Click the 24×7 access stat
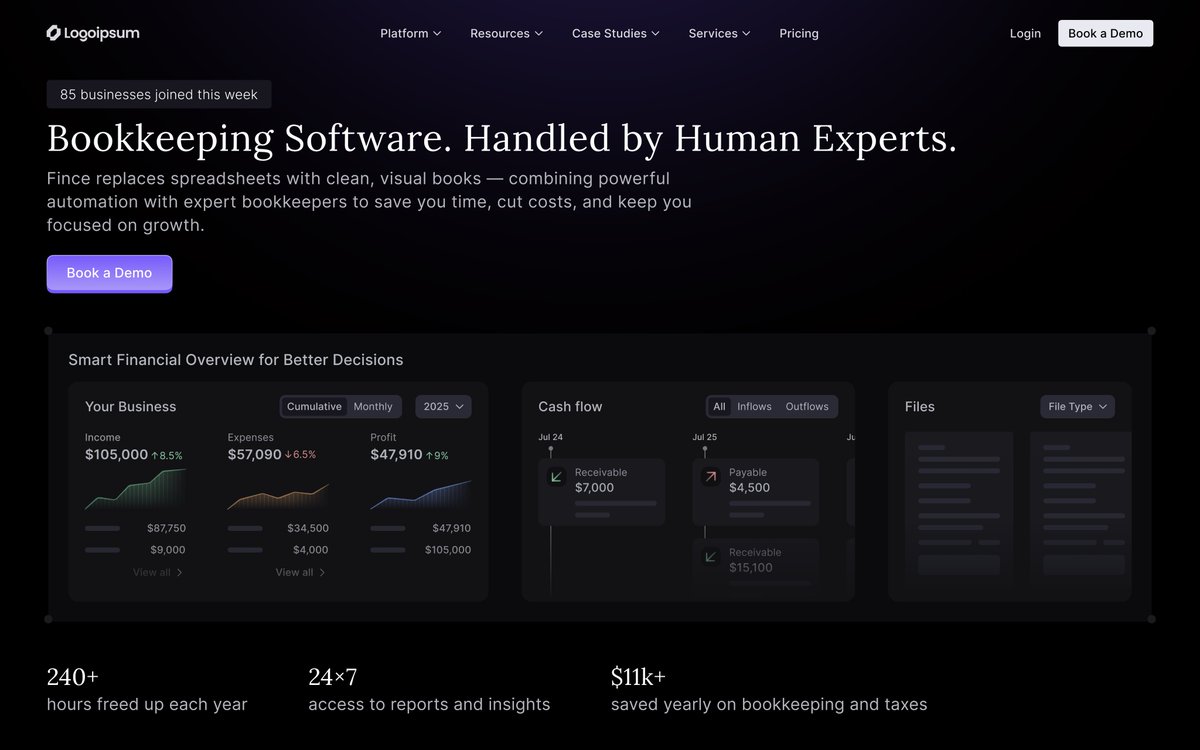 429,690
